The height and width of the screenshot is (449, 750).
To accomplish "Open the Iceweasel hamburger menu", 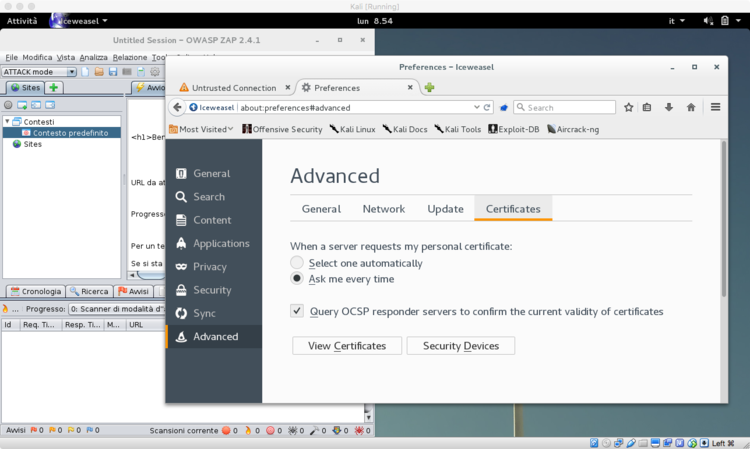I will coord(715,107).
